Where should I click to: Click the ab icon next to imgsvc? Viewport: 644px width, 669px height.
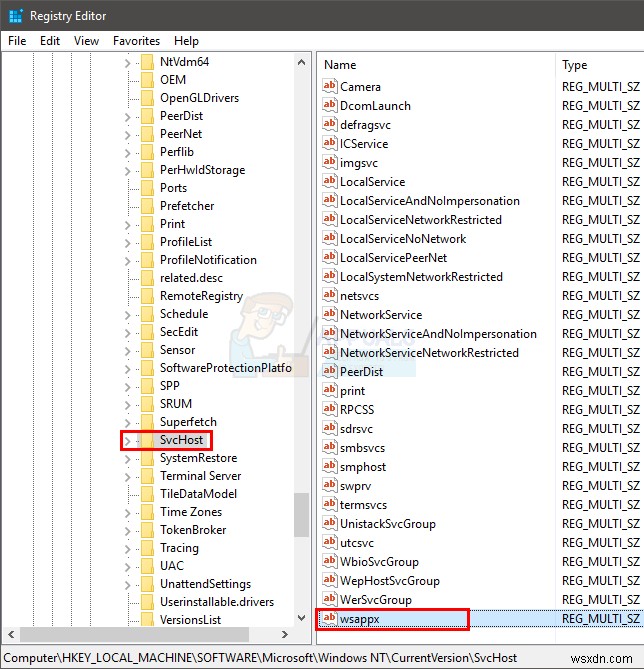click(x=329, y=162)
